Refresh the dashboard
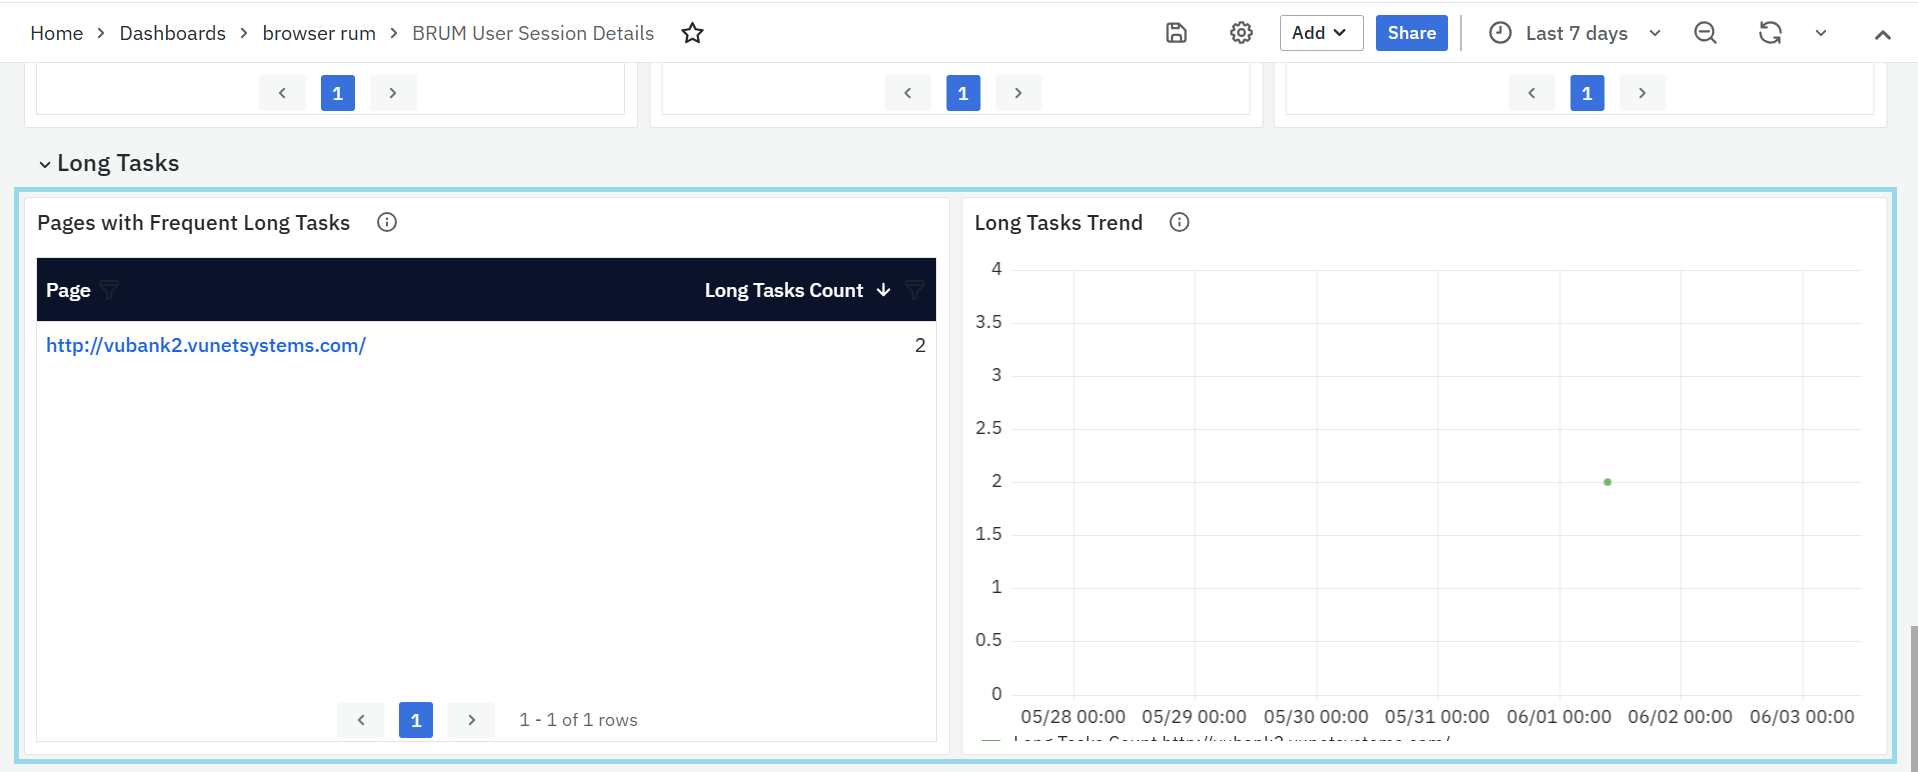Screen dimensions: 1918x772 click(1770, 33)
